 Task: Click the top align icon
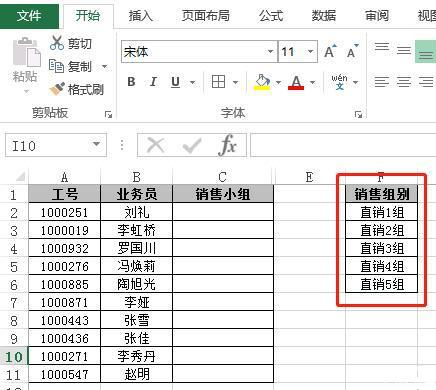pyautogui.click(x=382, y=47)
